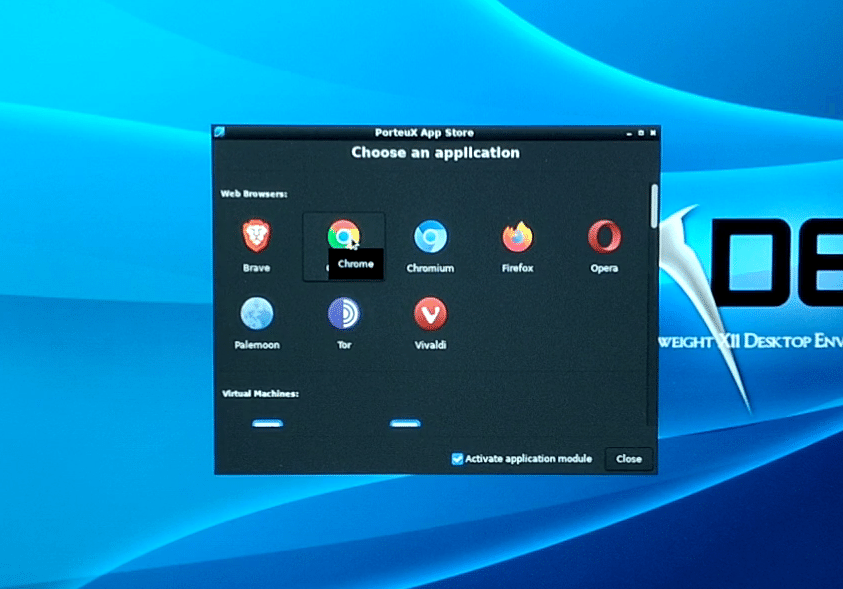Viewport: 843px width, 589px height.
Task: Click the Firefox label text
Action: click(517, 268)
